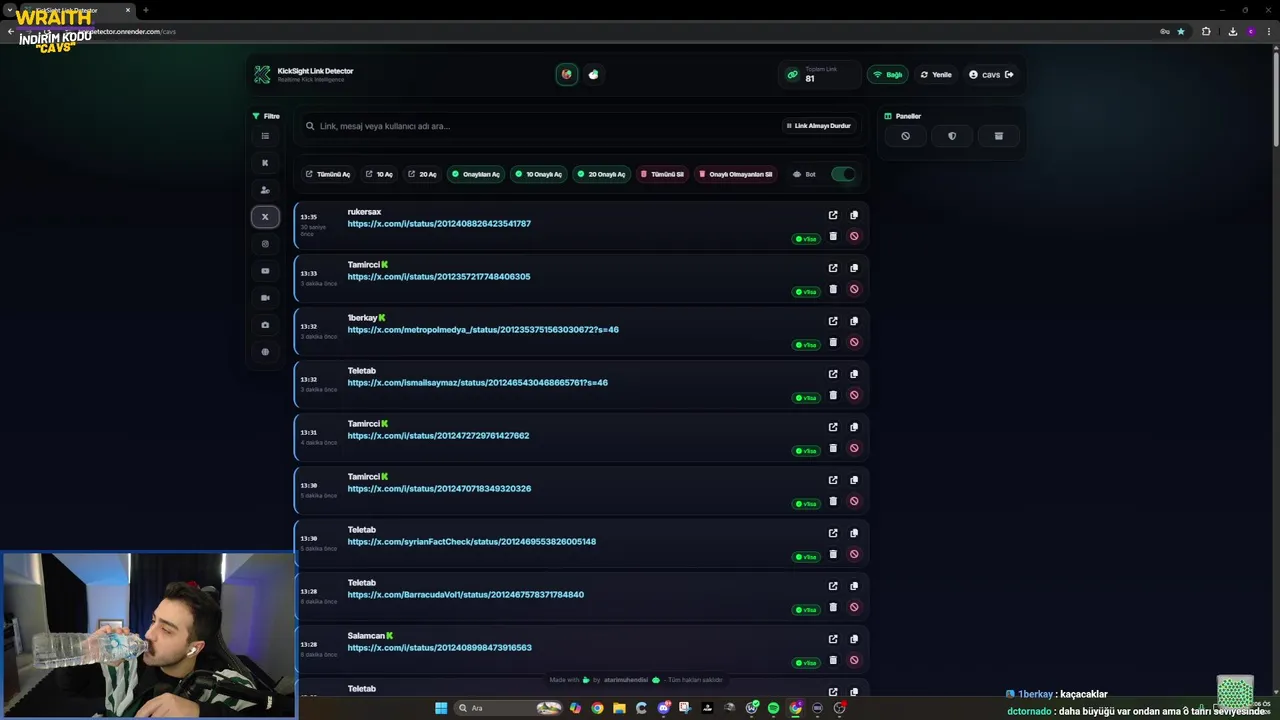Click the cavs logout button

[991, 75]
